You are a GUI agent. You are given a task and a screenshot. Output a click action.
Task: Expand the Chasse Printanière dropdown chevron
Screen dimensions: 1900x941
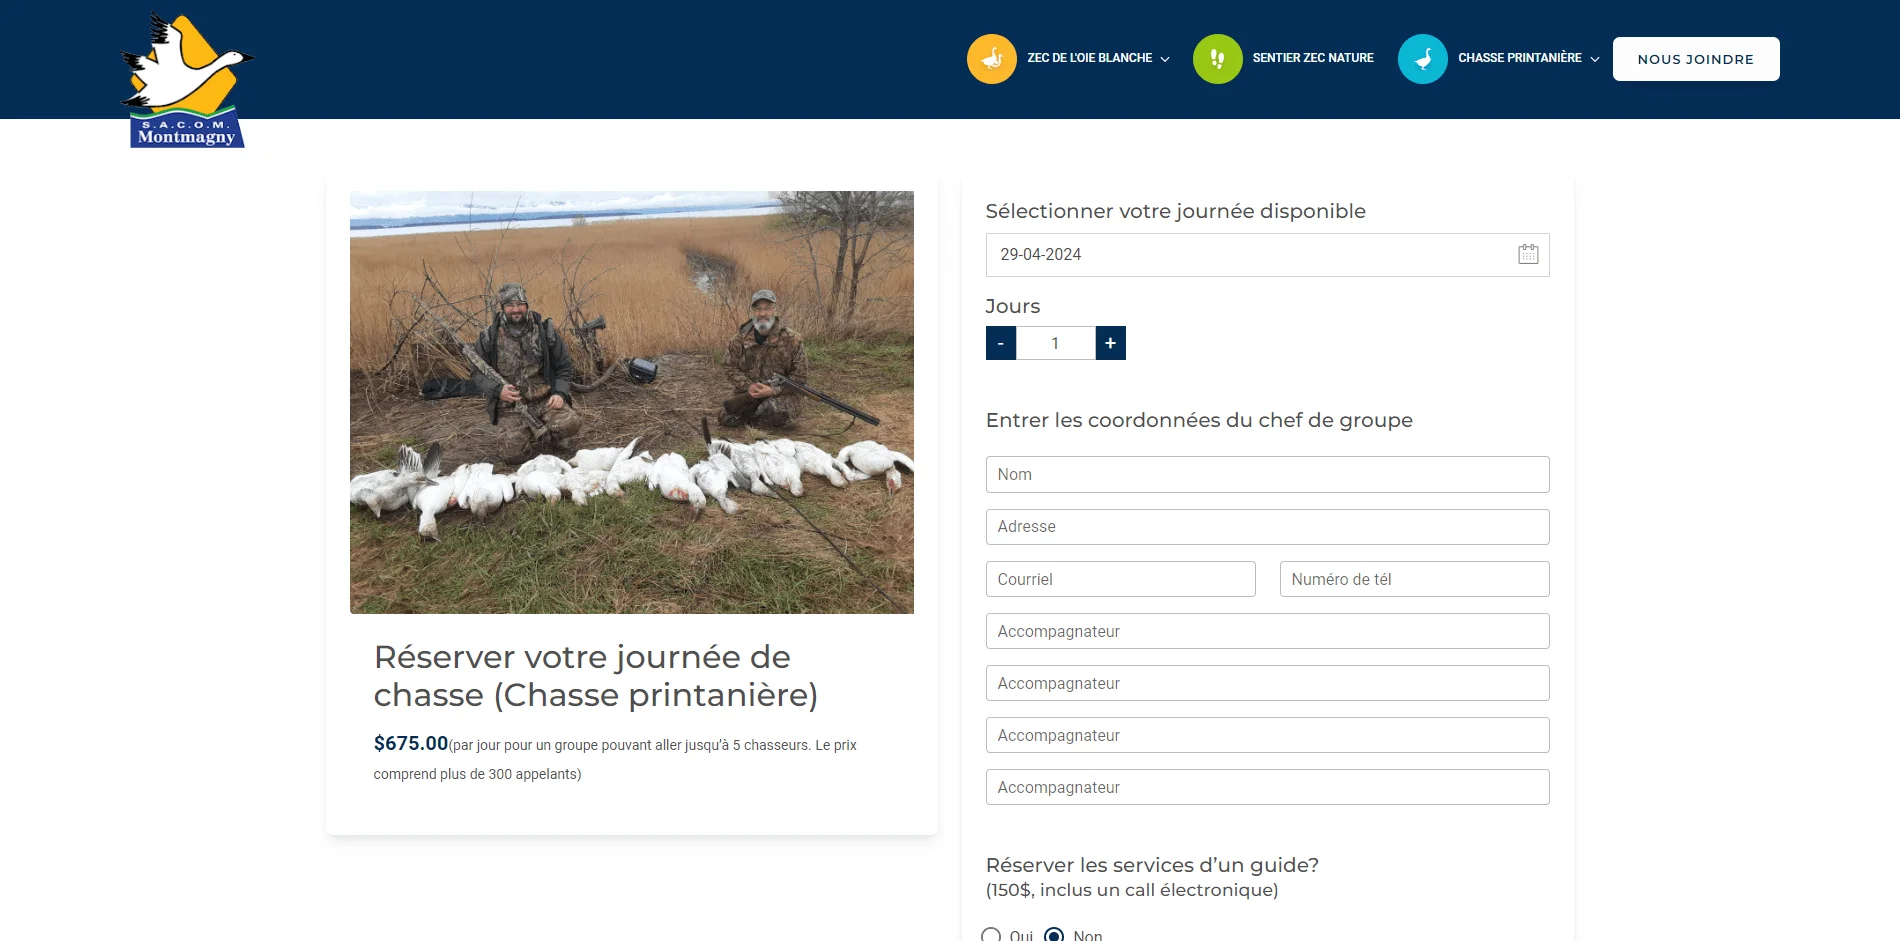[1594, 59]
